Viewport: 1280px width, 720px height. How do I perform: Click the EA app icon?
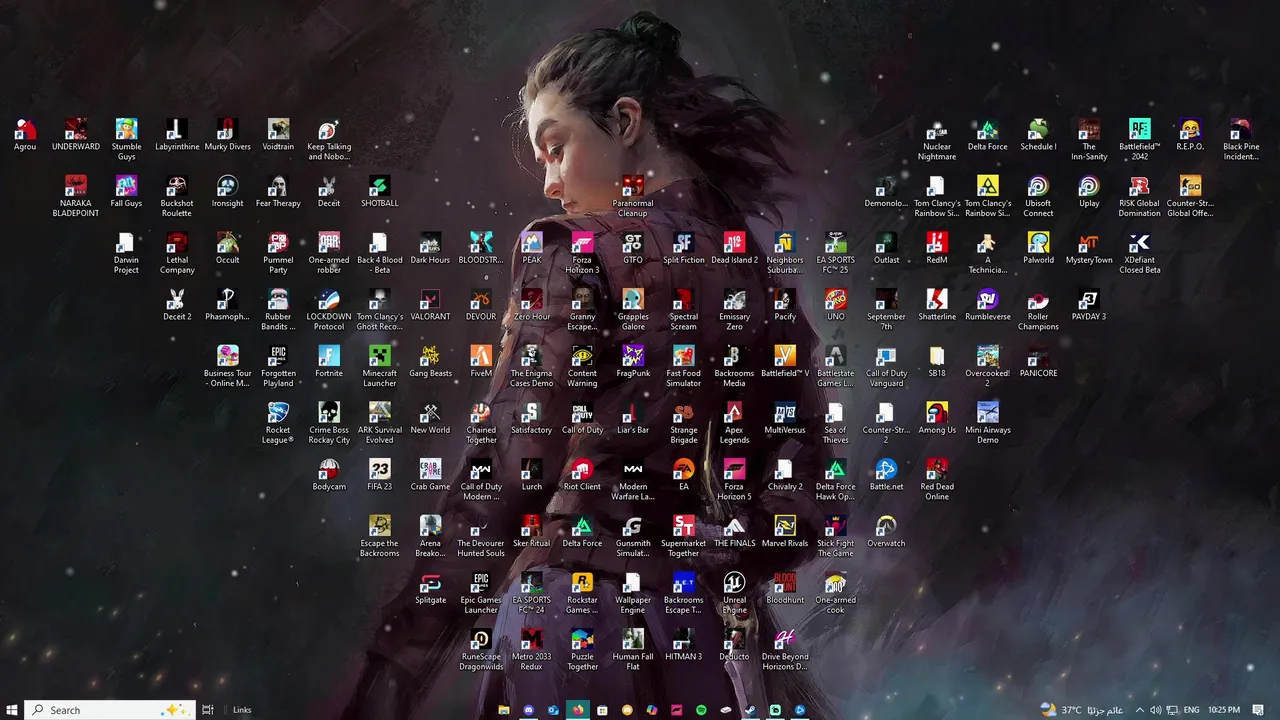[x=684, y=476]
